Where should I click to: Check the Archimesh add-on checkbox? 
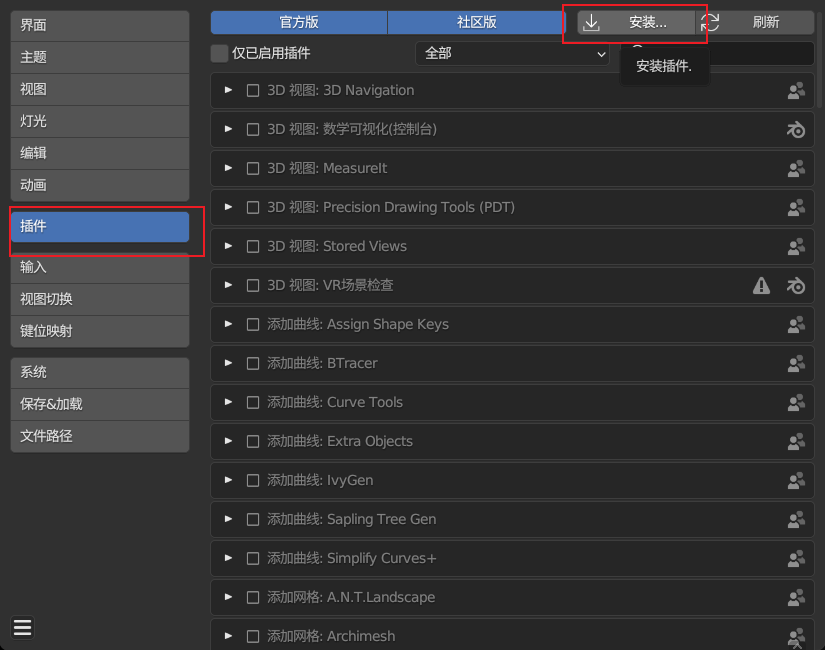(253, 636)
